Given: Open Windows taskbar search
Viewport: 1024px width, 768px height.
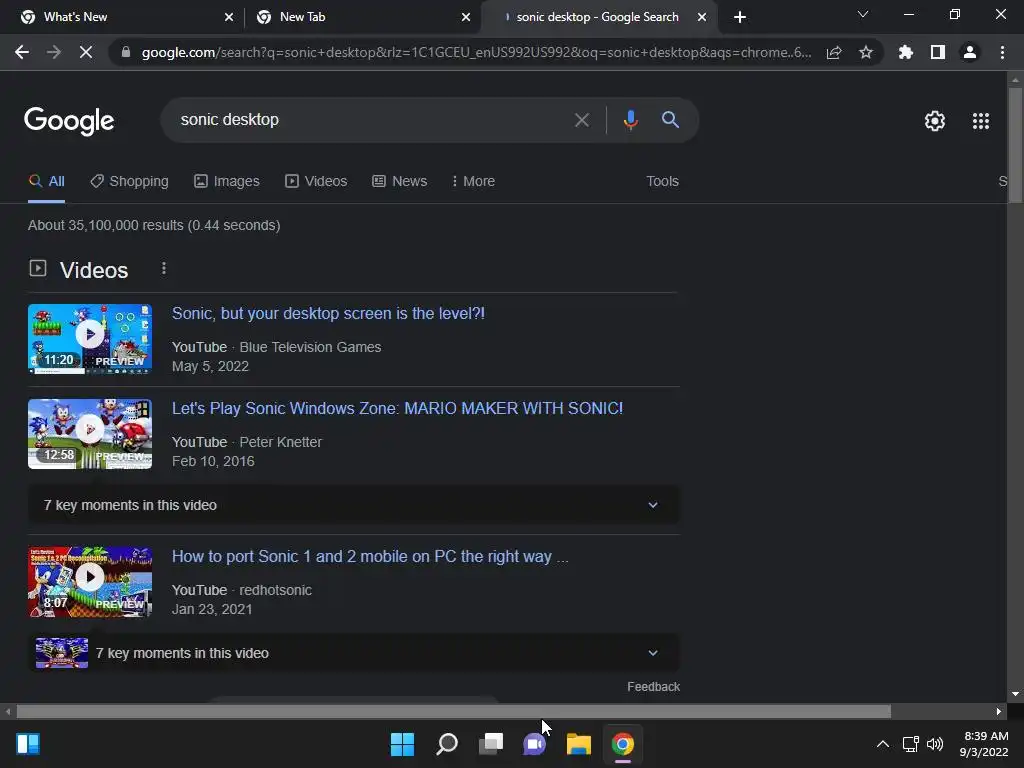Looking at the screenshot, I should point(447,744).
